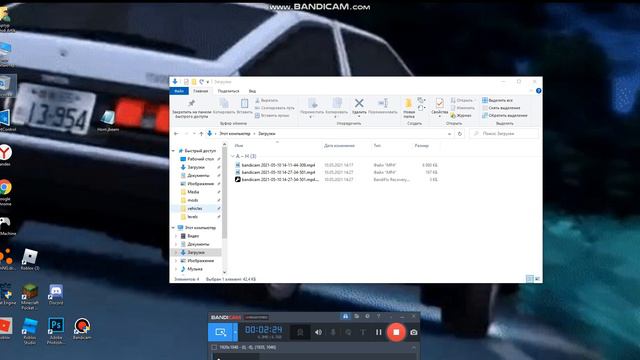Click Снять выделение in ribbon
This screenshot has width=640, height=360.
coord(501,108)
